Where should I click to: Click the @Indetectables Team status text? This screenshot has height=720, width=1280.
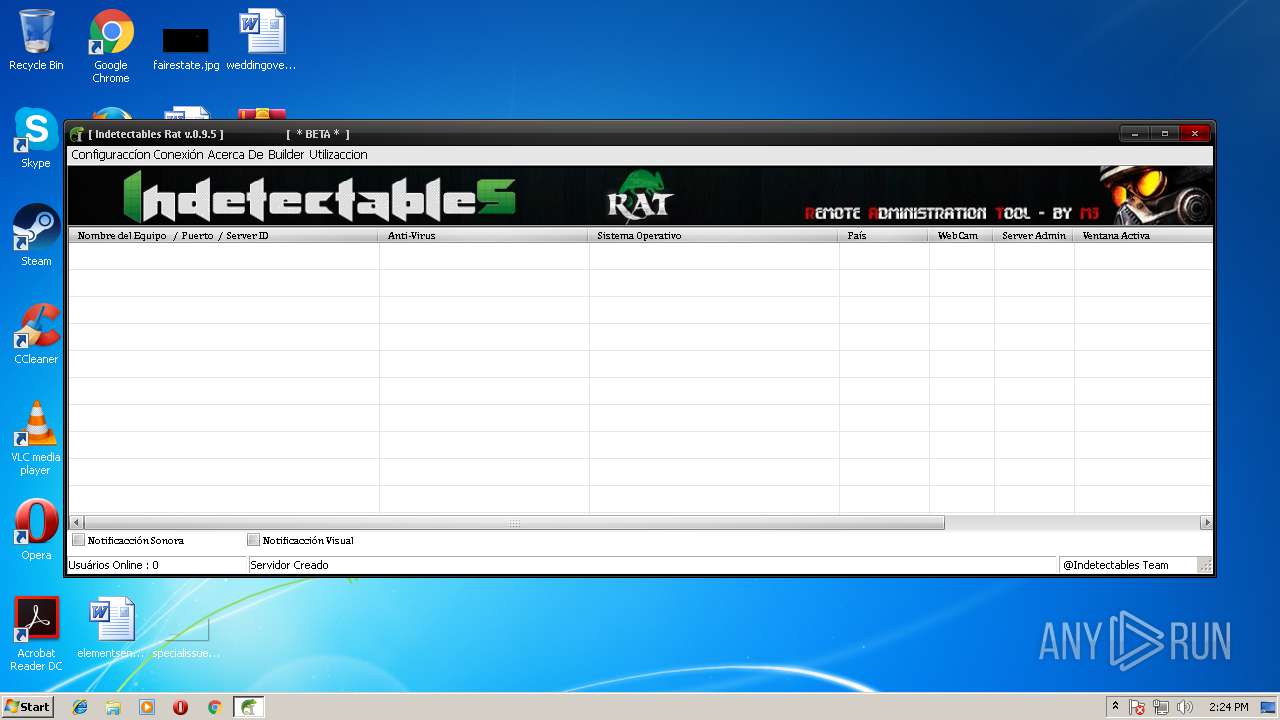click(1115, 565)
